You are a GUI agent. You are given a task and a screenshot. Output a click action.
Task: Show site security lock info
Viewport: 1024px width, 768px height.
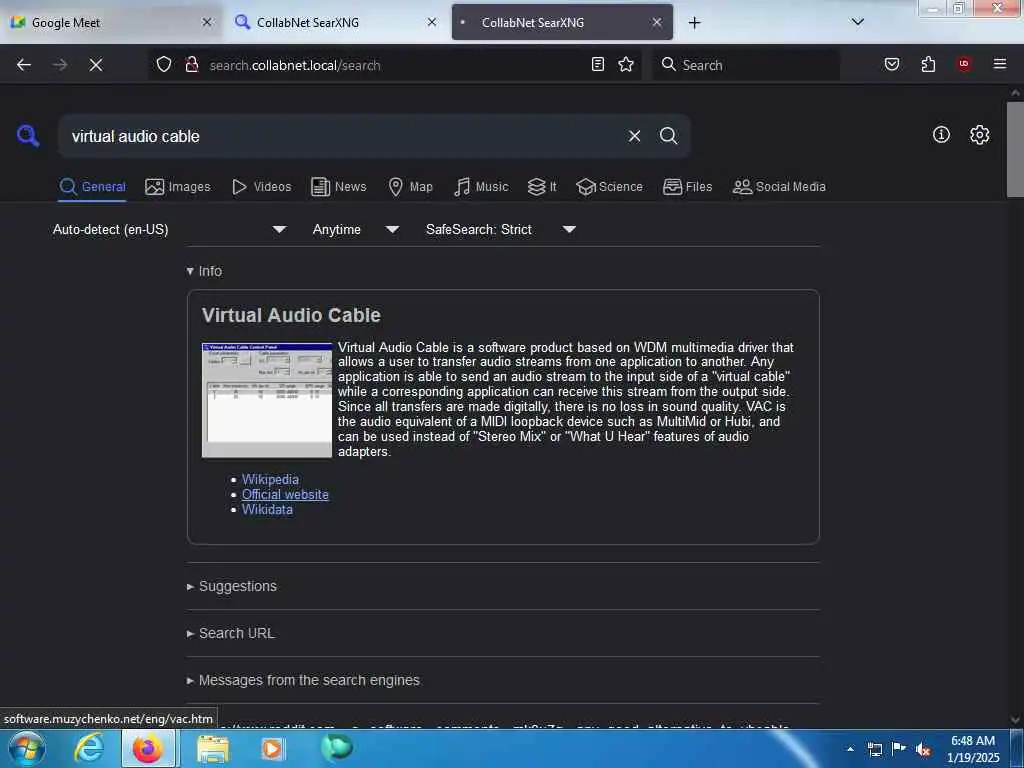(x=192, y=65)
